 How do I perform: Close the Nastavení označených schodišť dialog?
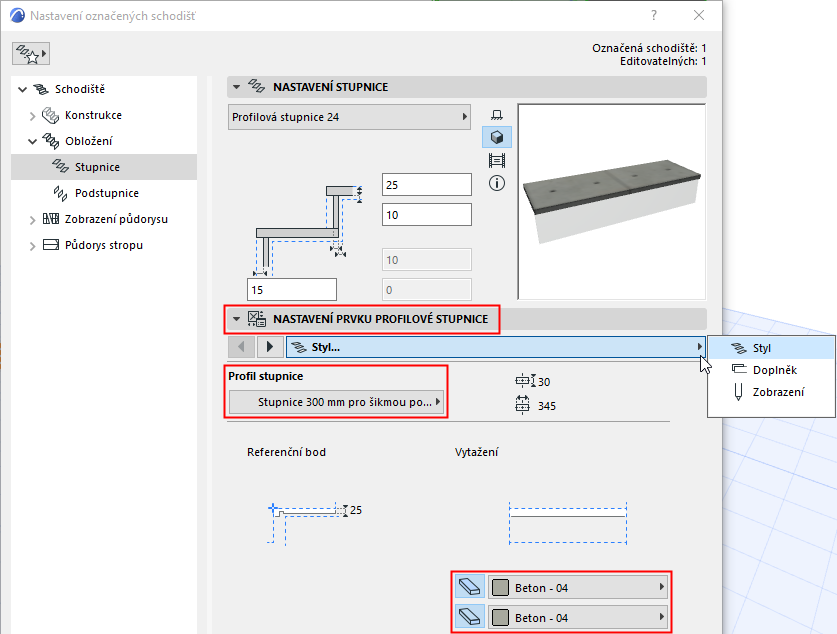click(699, 15)
